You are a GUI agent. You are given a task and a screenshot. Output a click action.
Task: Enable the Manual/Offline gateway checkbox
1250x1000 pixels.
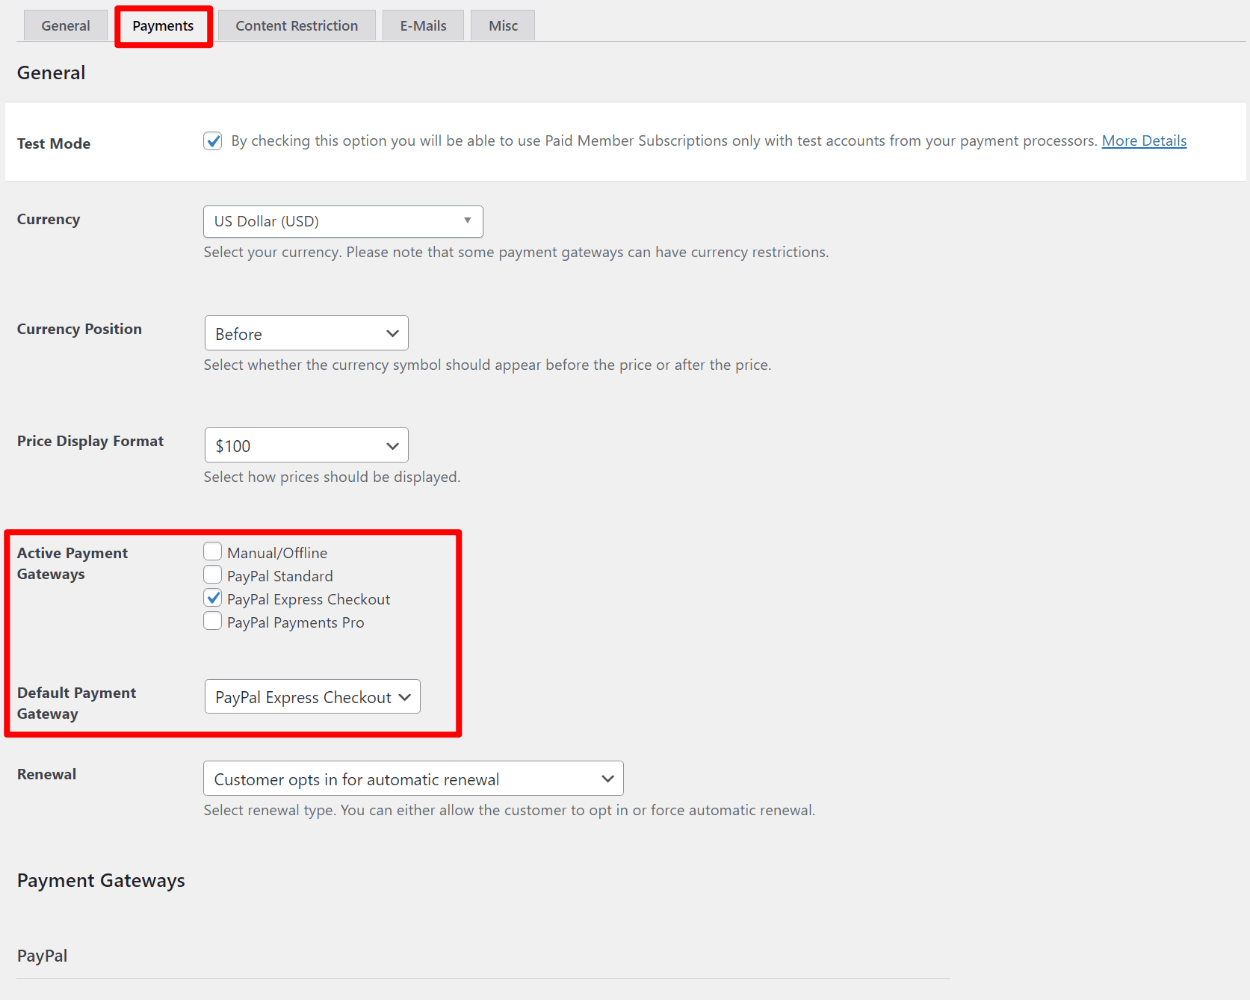coord(213,552)
